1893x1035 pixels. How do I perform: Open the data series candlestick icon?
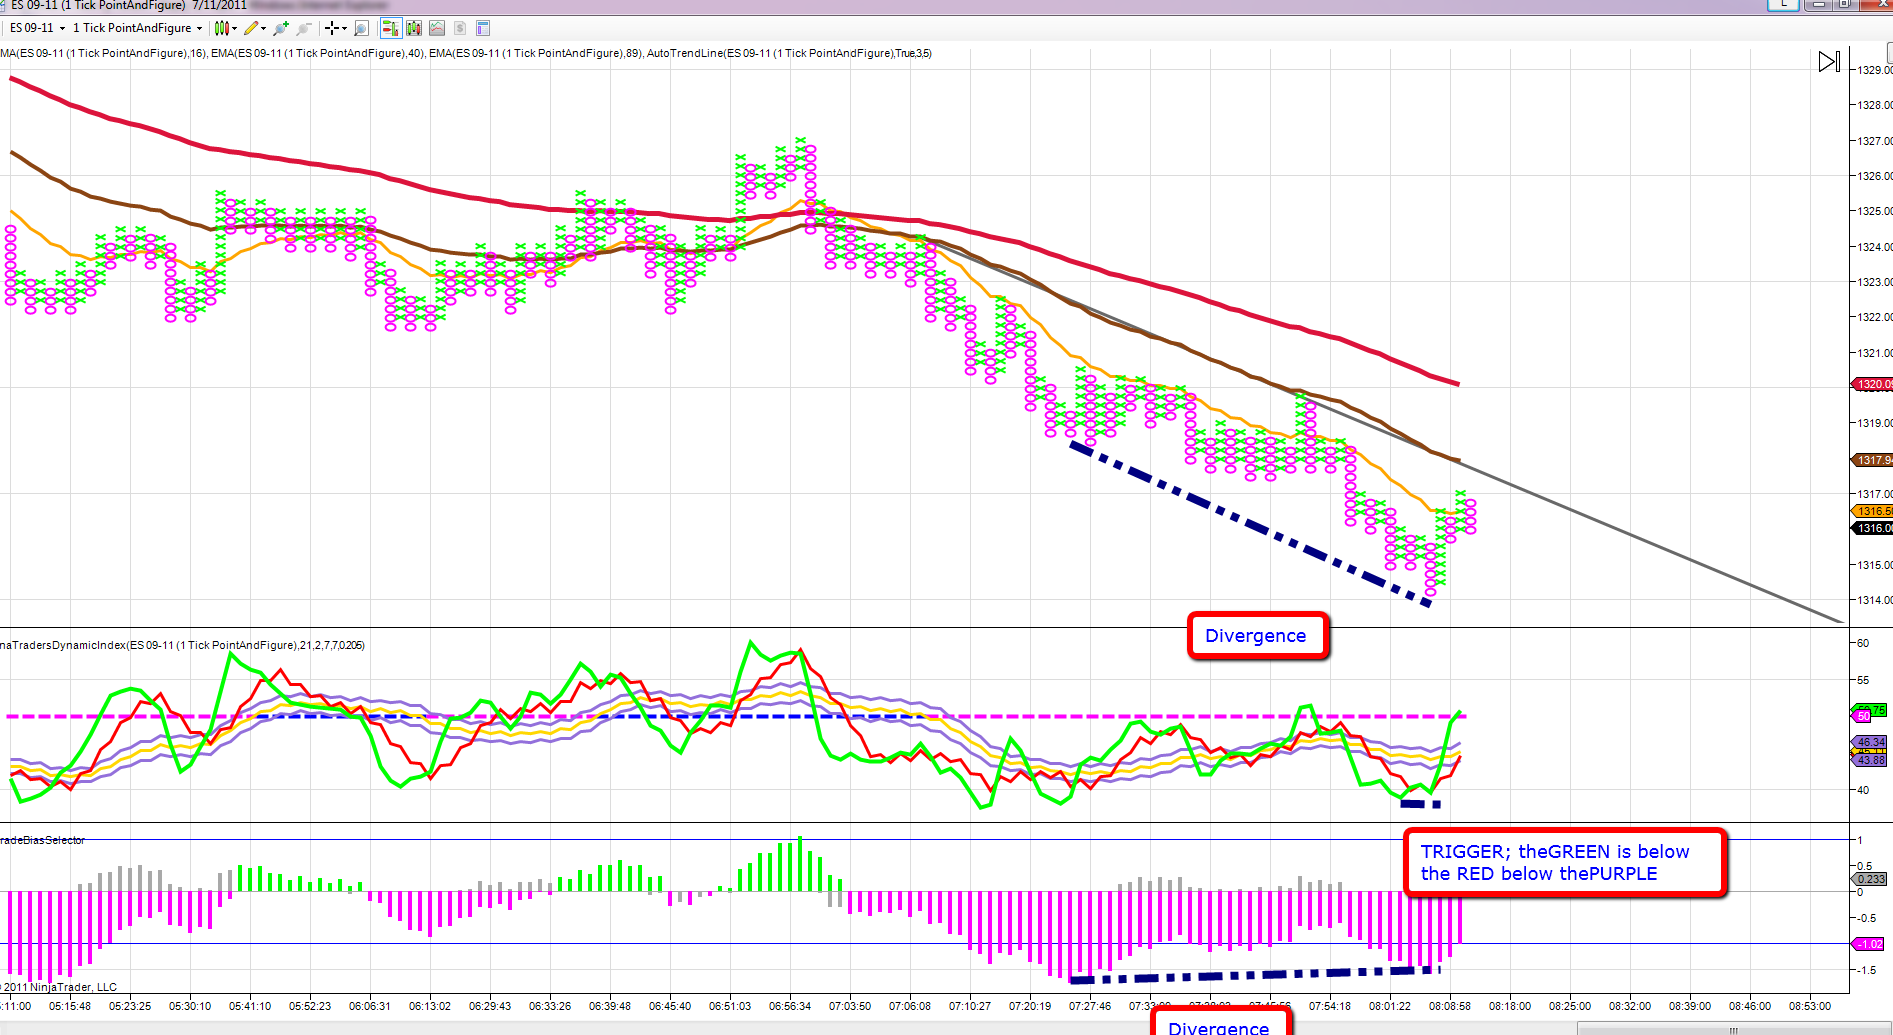click(413, 28)
